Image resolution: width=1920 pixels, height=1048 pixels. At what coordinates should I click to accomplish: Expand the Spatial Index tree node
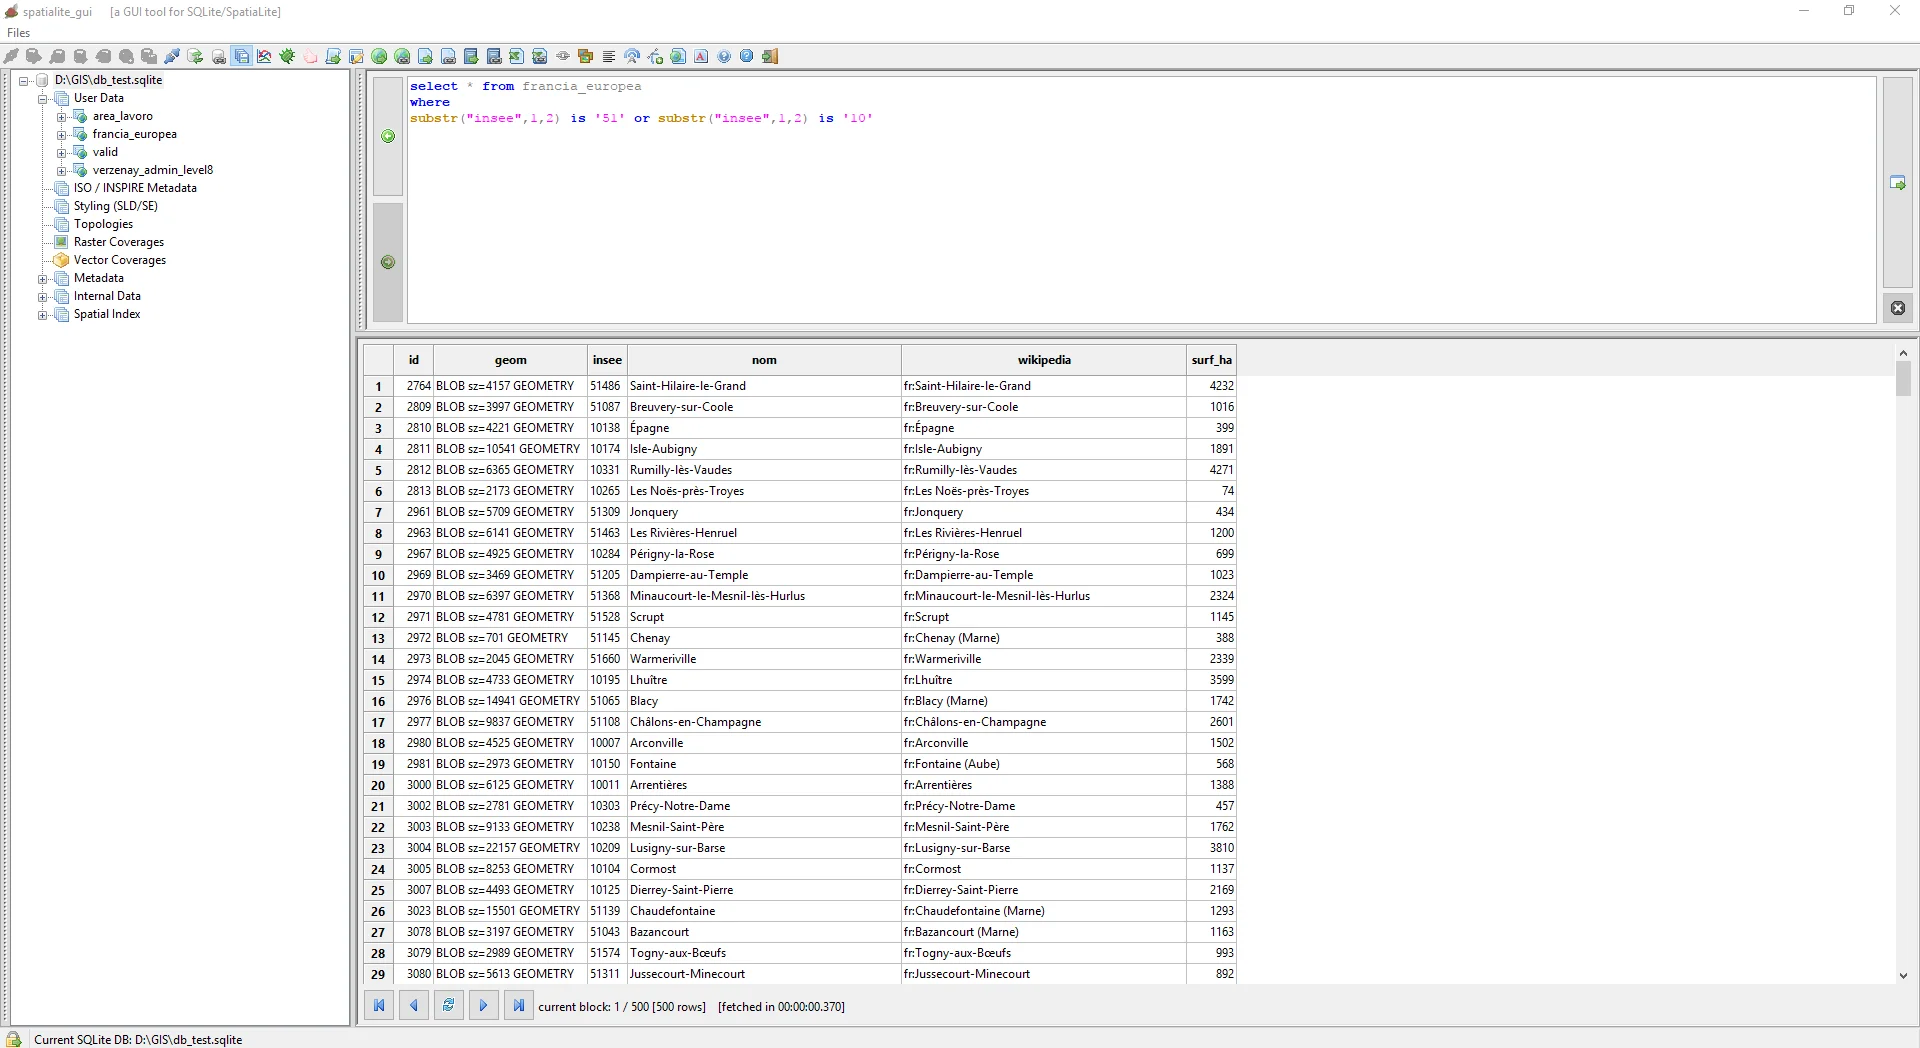point(43,315)
